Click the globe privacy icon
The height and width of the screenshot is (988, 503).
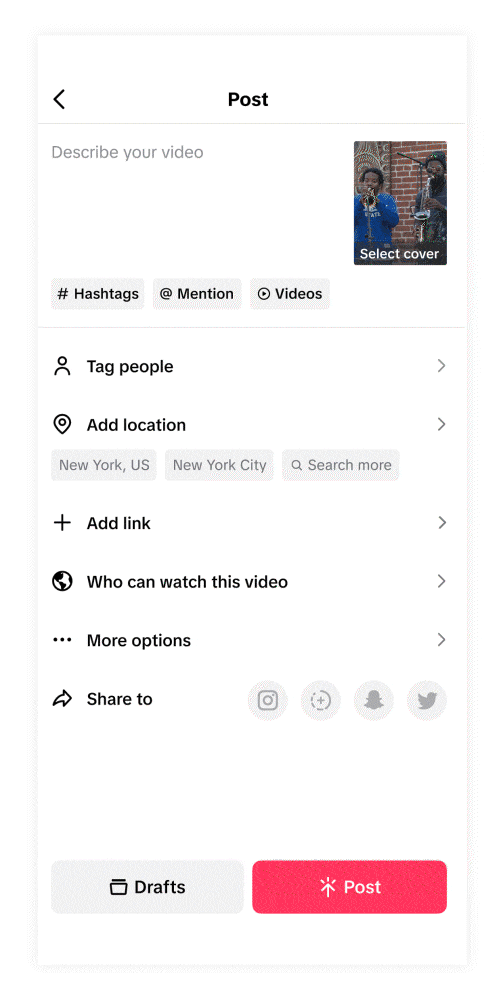point(62,582)
